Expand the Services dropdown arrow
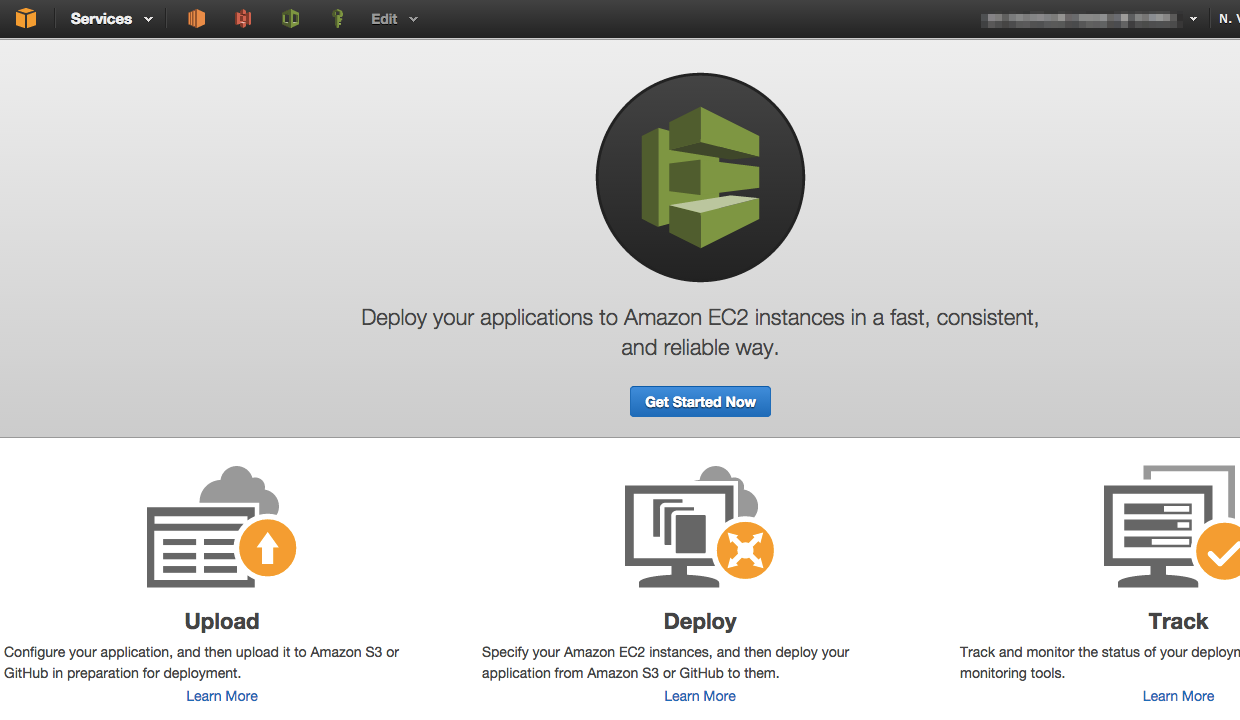The height and width of the screenshot is (720, 1240). [x=148, y=18]
